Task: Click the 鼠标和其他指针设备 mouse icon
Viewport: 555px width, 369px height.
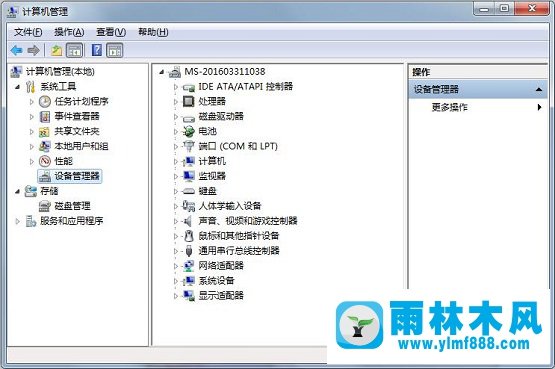Action: tap(189, 236)
